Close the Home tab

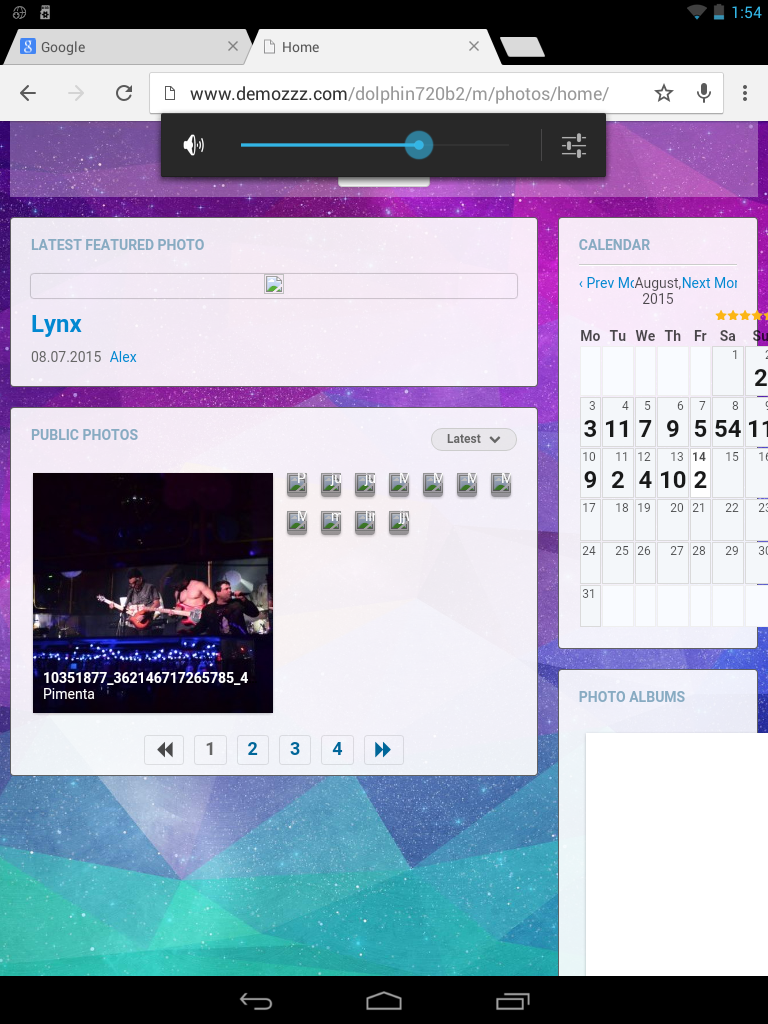click(x=474, y=46)
